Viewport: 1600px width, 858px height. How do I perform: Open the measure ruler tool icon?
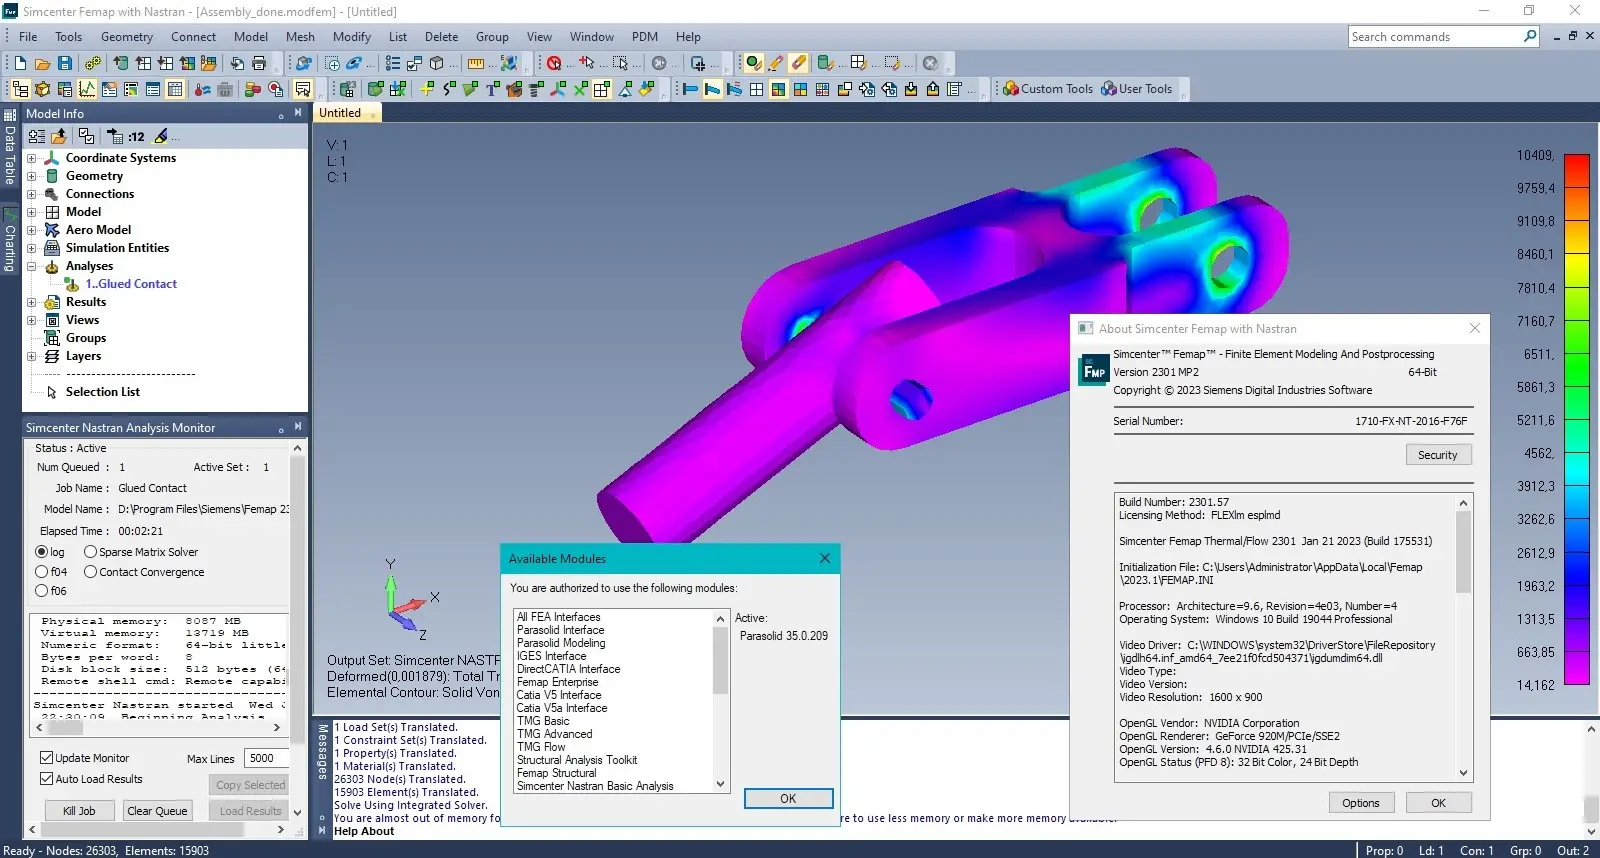[476, 63]
